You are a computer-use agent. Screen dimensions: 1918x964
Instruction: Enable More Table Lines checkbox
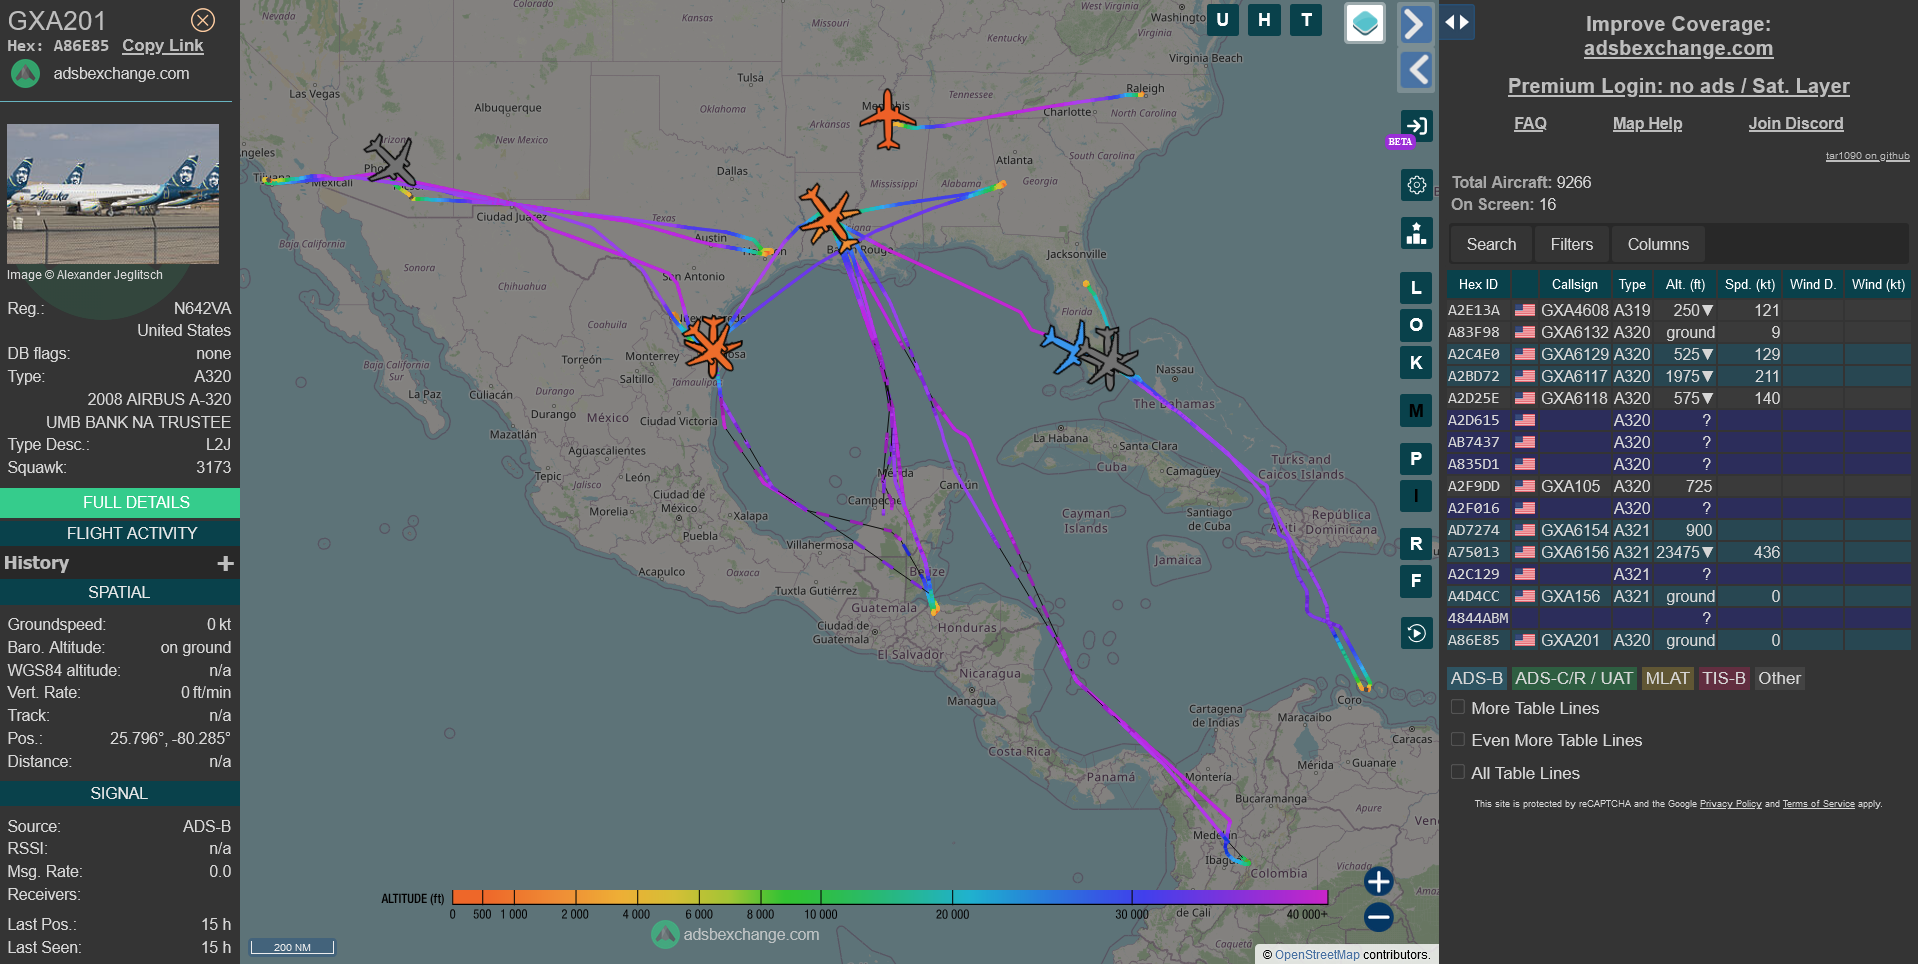coord(1458,707)
